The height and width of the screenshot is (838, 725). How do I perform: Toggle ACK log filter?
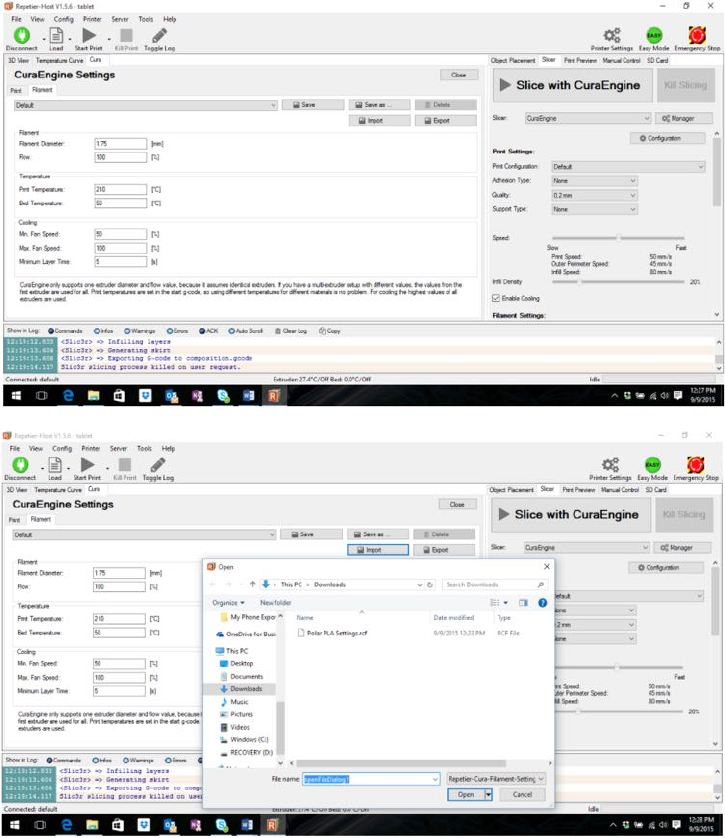(208, 331)
